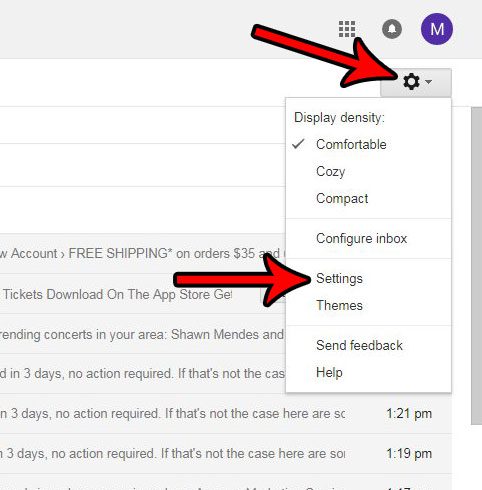Click the settings gear icon
The image size is (482, 490).
[411, 81]
